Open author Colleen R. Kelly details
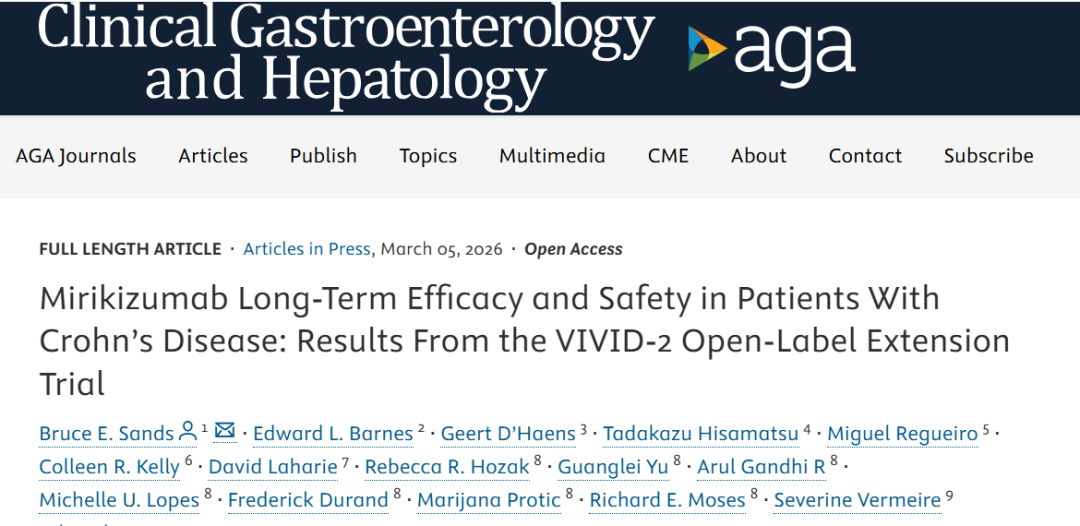The height and width of the screenshot is (526, 1080). [x=110, y=467]
